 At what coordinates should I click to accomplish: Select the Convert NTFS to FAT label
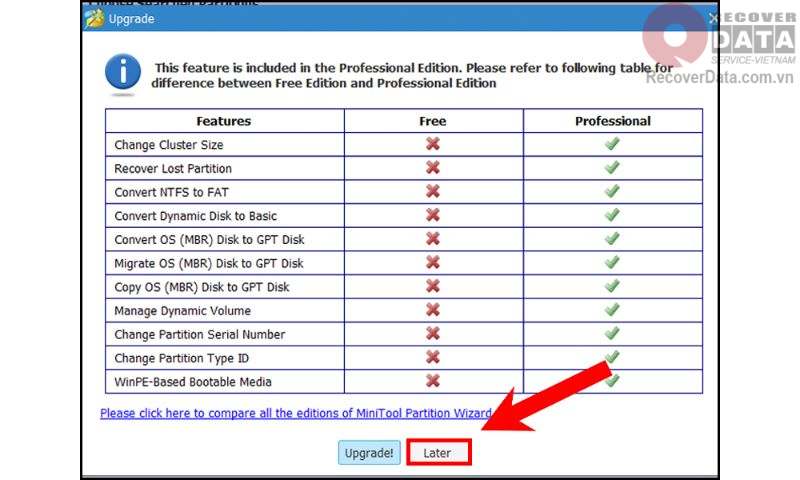click(x=171, y=192)
